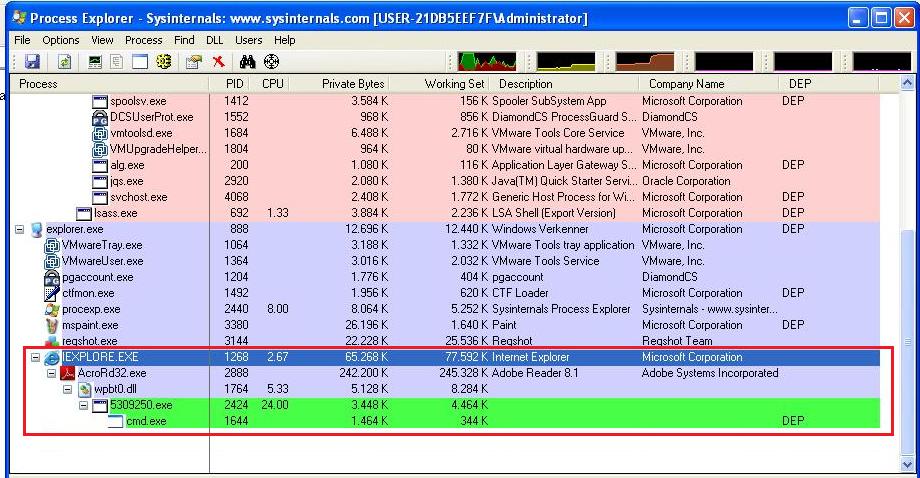Open the process Properties toolbar icon
Viewport: 920px width, 478px height.
pyautogui.click(x=194, y=62)
